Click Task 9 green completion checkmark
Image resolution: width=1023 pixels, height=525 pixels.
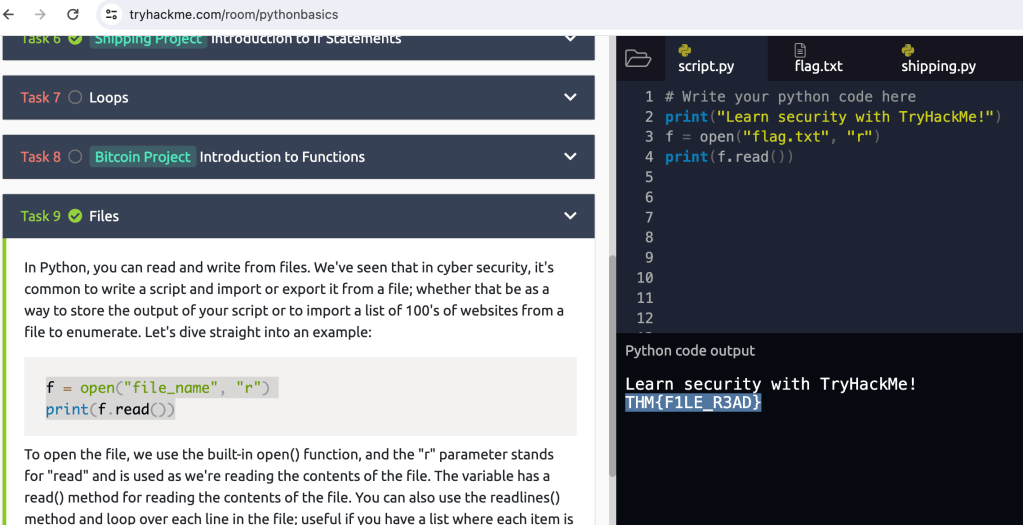pyautogui.click(x=75, y=216)
